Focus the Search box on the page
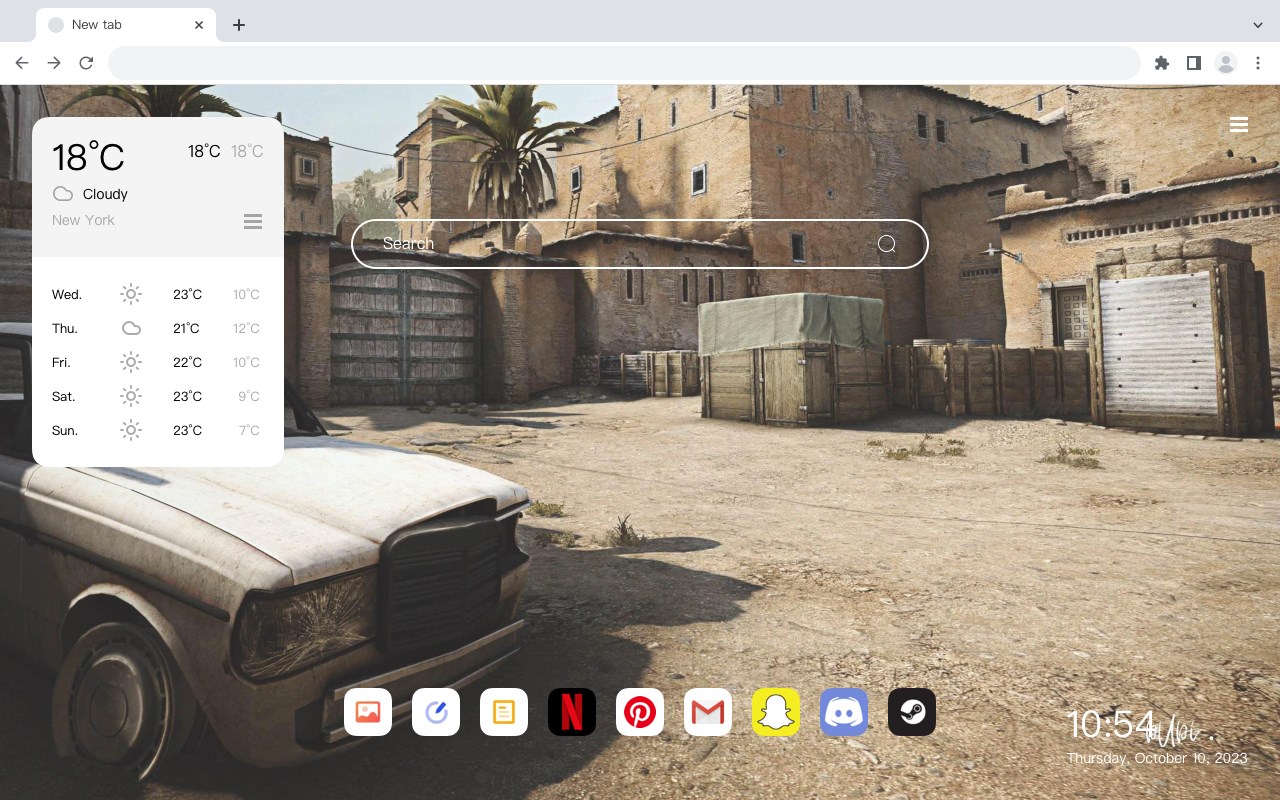Screen dimensions: 1280x800 [x=640, y=244]
